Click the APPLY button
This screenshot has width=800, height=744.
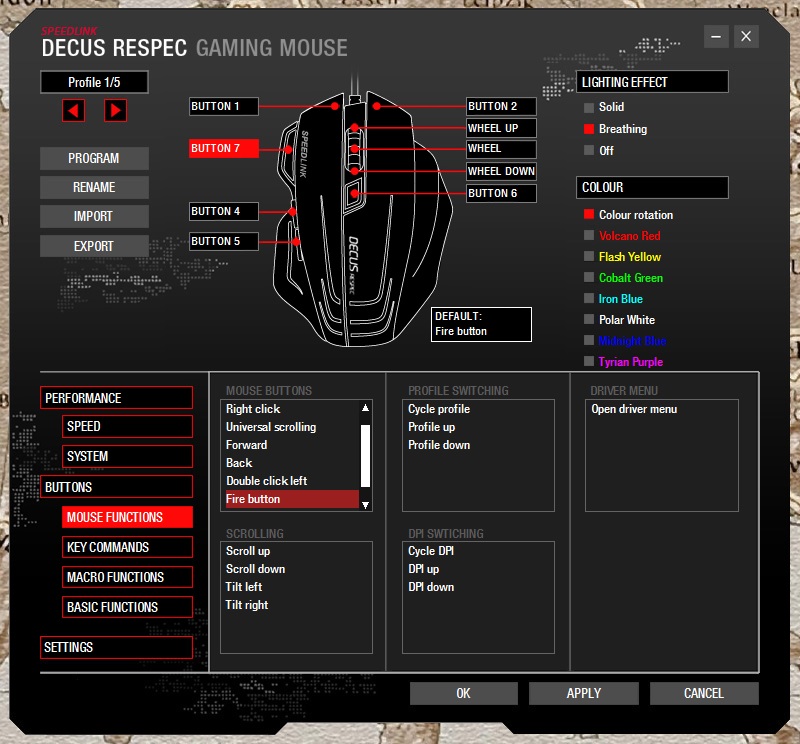584,693
